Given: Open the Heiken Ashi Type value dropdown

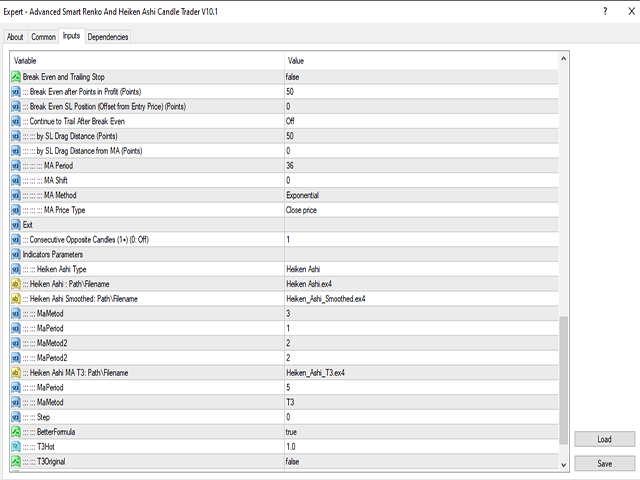Looking at the screenshot, I should 421,269.
